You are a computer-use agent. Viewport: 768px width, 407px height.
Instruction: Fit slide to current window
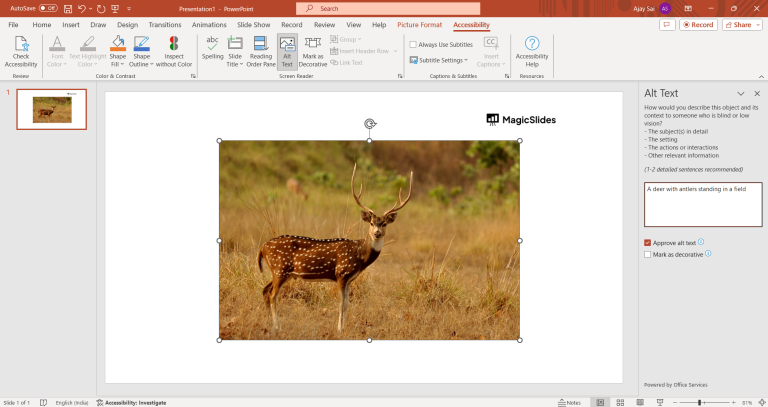tap(762, 403)
